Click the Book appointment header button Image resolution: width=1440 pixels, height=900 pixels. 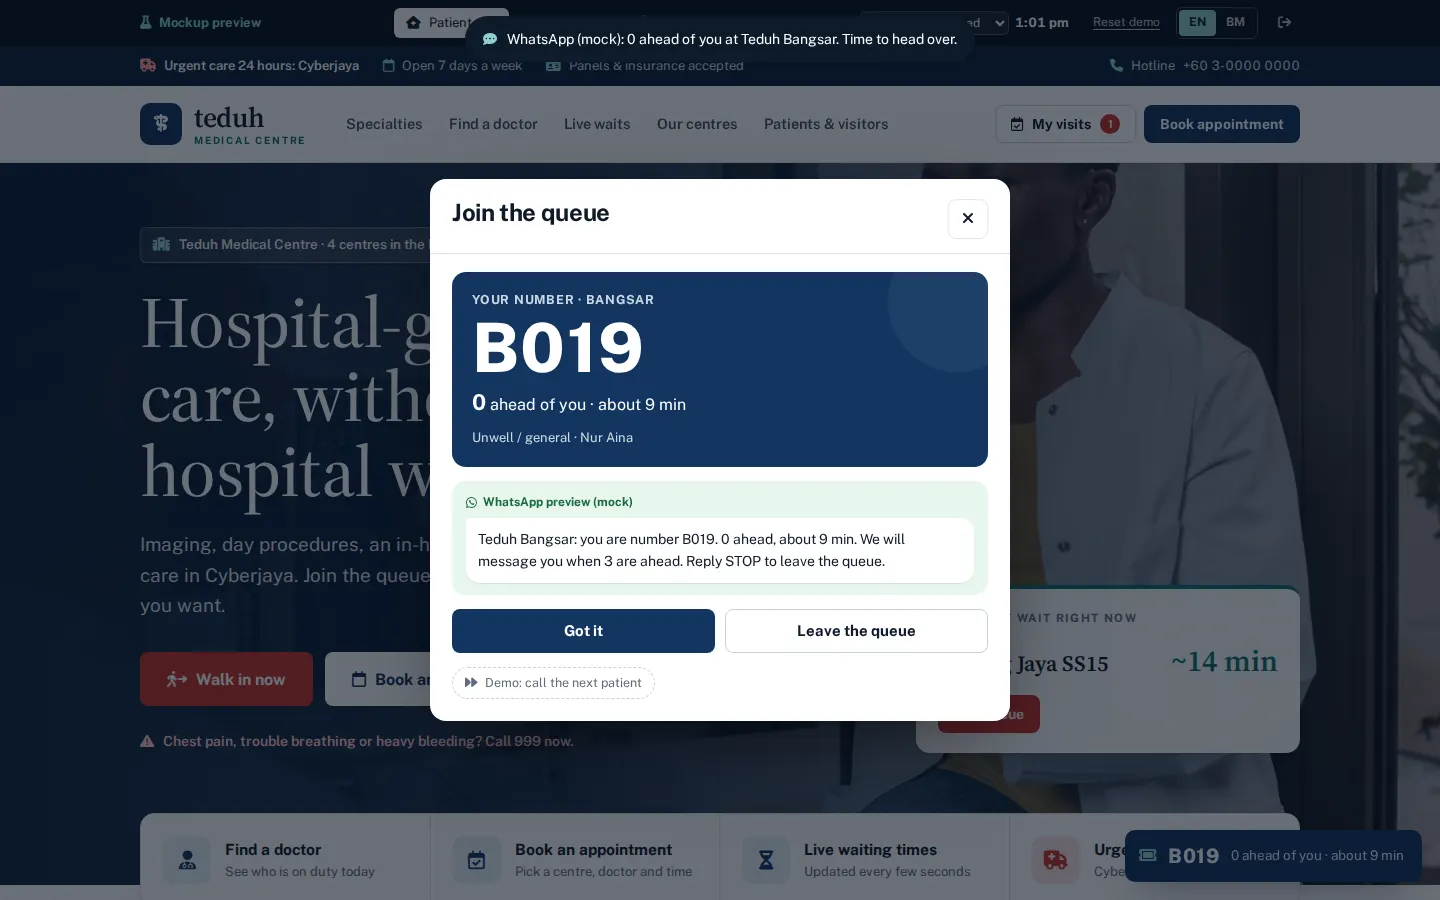1222,124
